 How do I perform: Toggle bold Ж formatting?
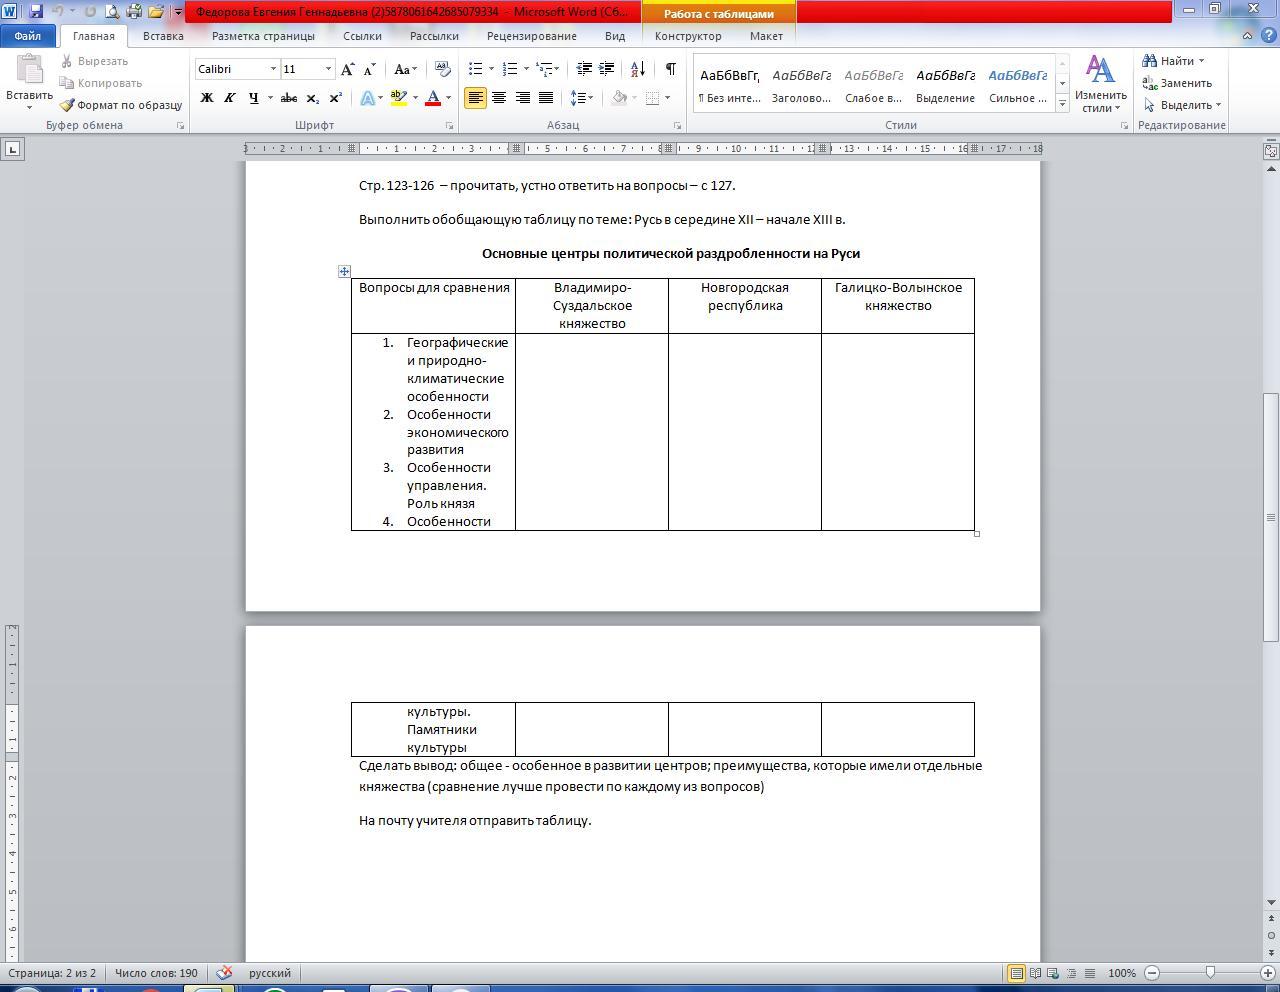(207, 98)
